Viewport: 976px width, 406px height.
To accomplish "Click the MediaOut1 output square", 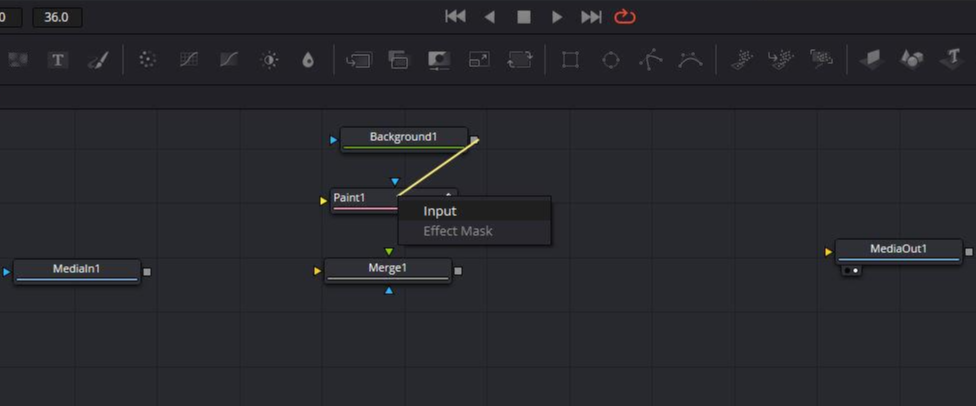I will pyautogui.click(x=969, y=252).
